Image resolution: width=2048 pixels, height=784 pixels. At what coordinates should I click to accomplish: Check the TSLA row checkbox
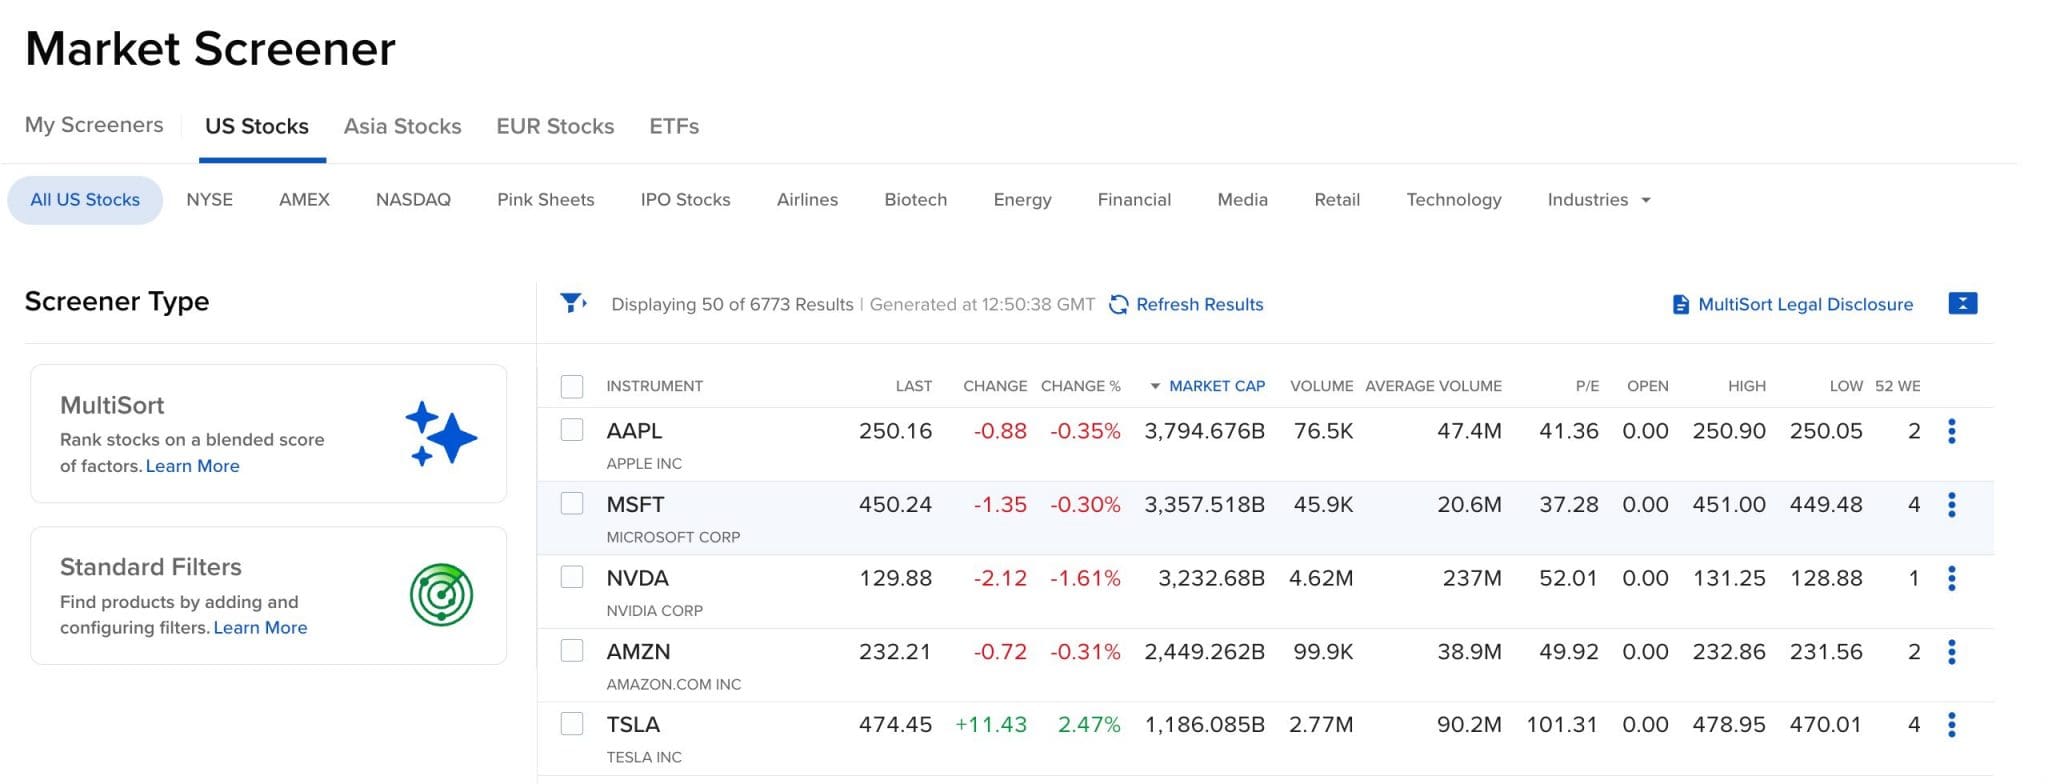coord(572,724)
